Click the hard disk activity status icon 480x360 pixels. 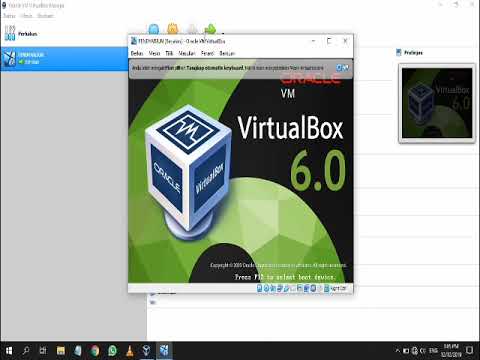[x=260, y=288]
